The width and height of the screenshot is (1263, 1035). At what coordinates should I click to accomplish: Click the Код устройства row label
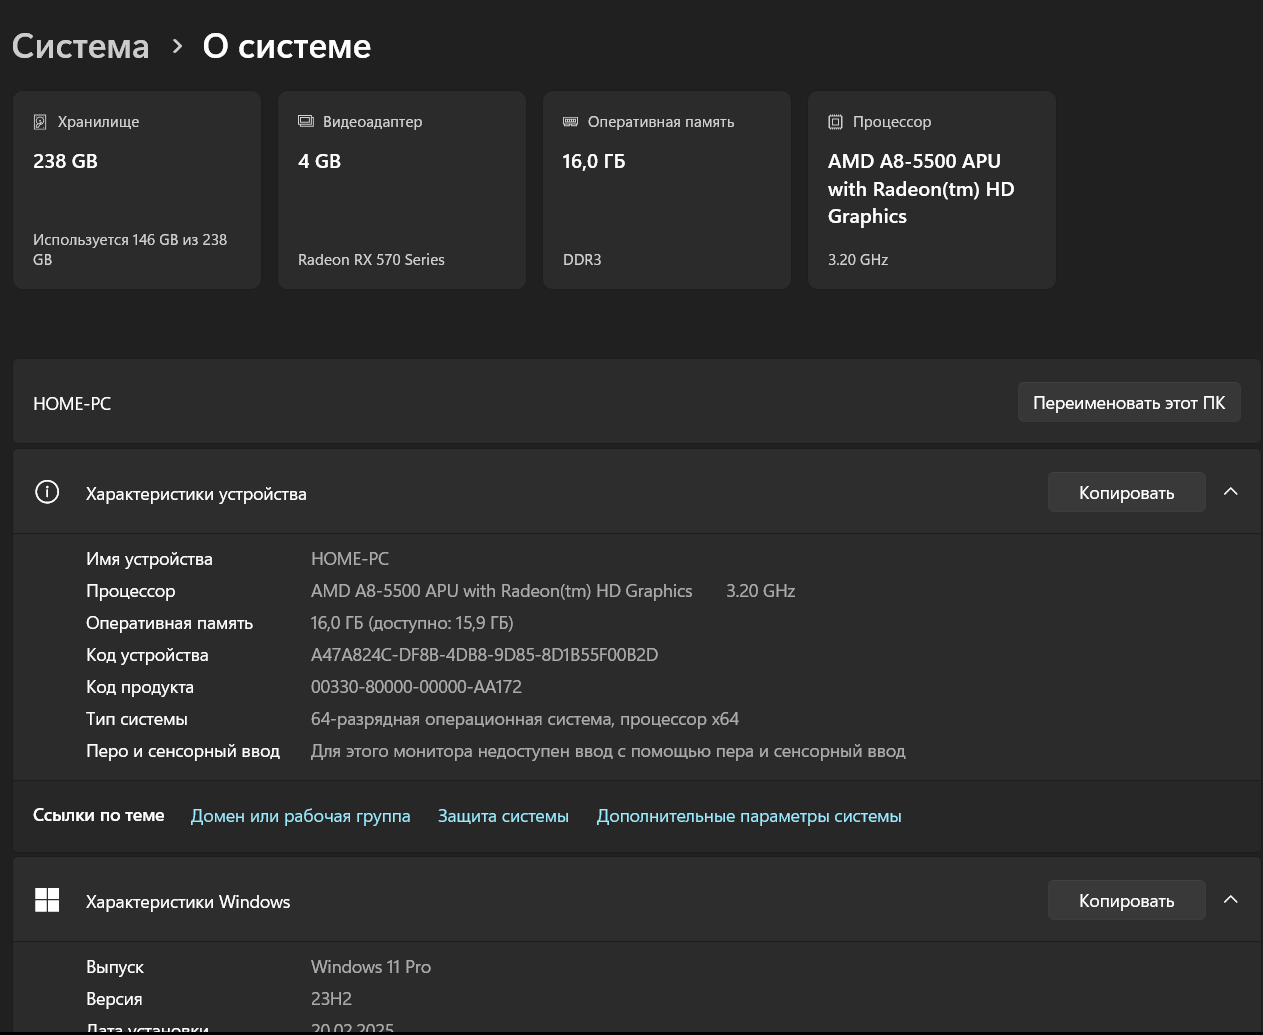click(147, 655)
